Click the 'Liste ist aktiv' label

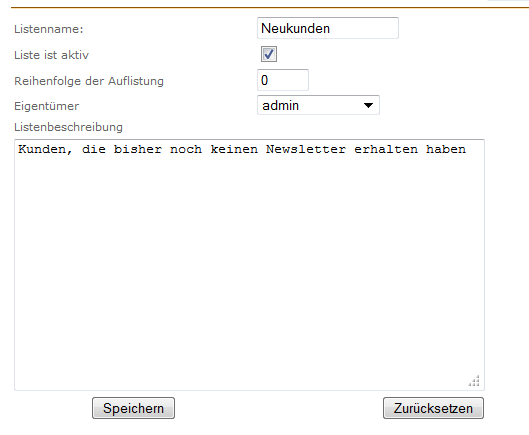tap(51, 55)
